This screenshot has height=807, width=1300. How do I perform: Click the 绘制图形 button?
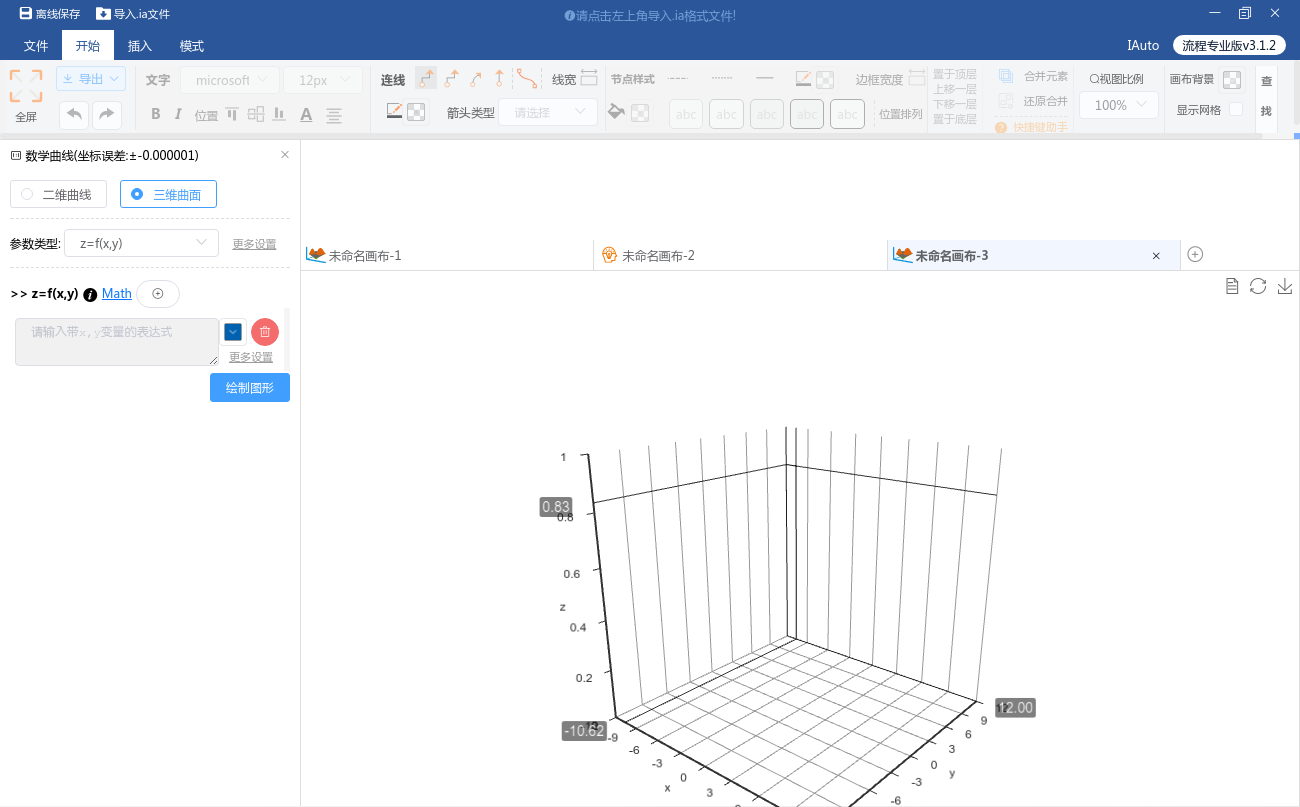point(250,388)
